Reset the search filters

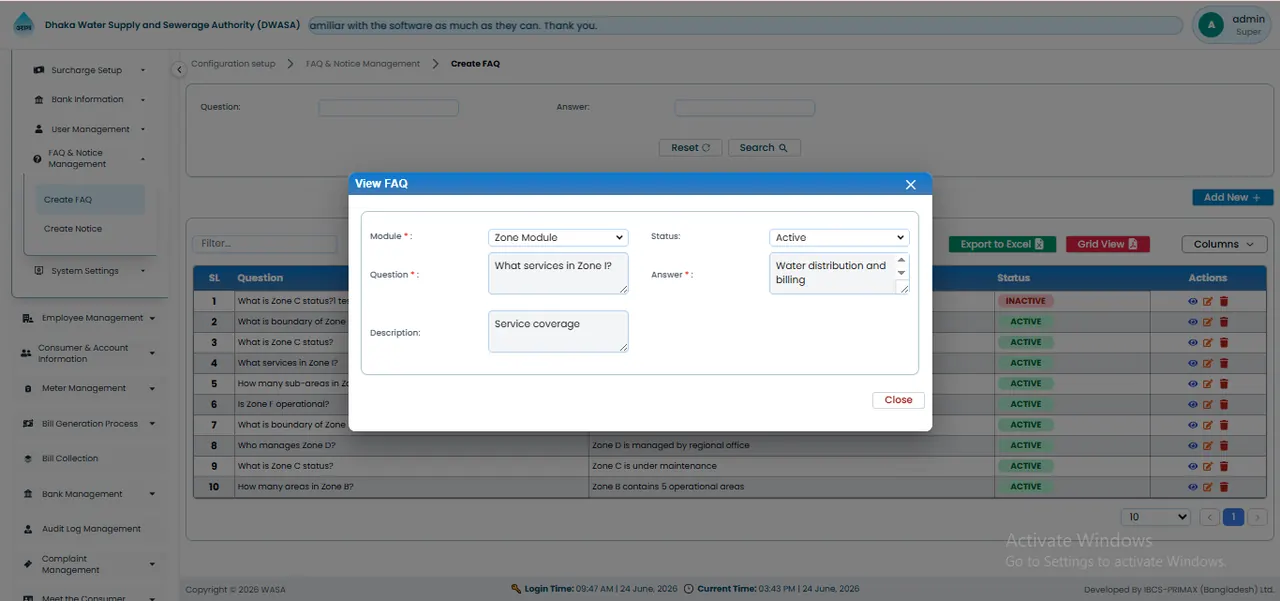tap(690, 148)
